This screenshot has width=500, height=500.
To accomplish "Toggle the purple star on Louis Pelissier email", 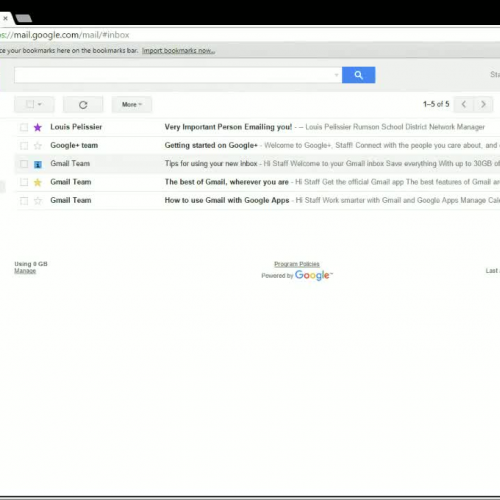I will point(38,127).
